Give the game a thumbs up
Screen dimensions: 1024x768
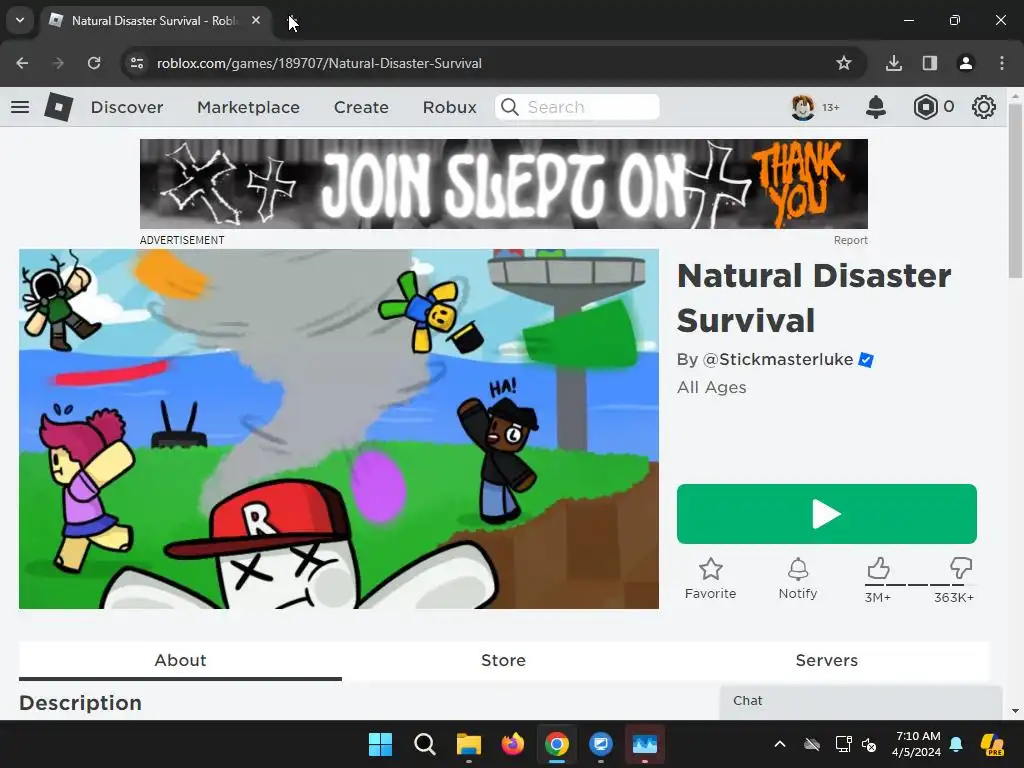coord(878,568)
